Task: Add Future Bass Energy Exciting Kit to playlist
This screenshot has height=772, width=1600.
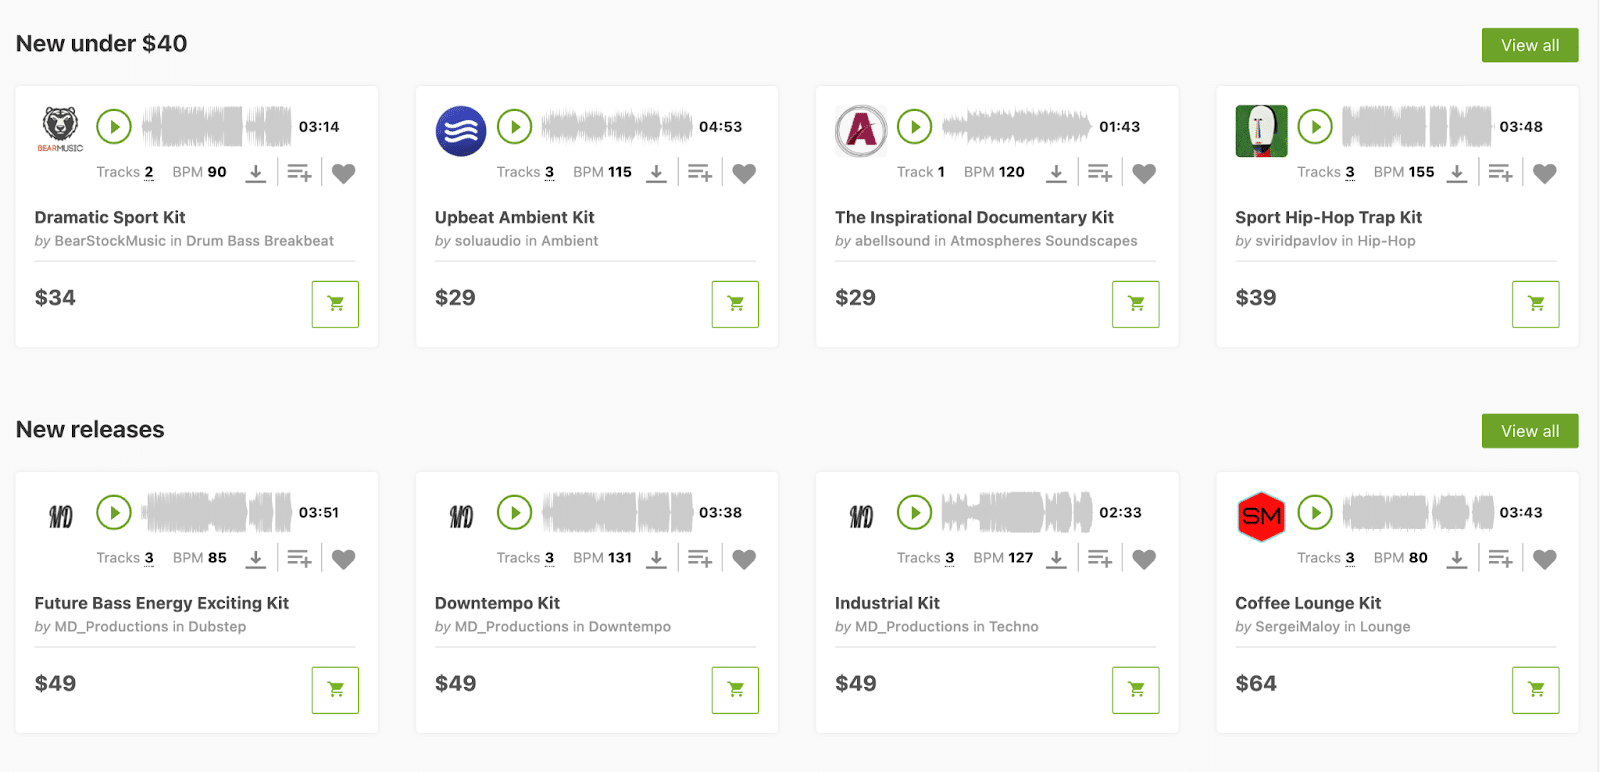Action: tap(299, 559)
